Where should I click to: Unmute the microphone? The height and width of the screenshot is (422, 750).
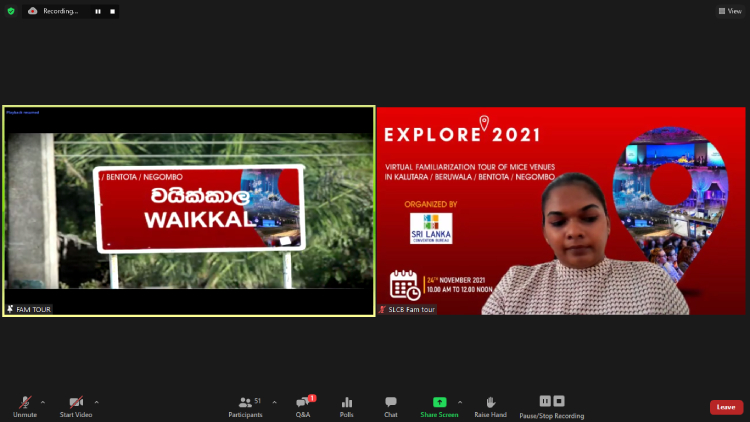coord(25,407)
